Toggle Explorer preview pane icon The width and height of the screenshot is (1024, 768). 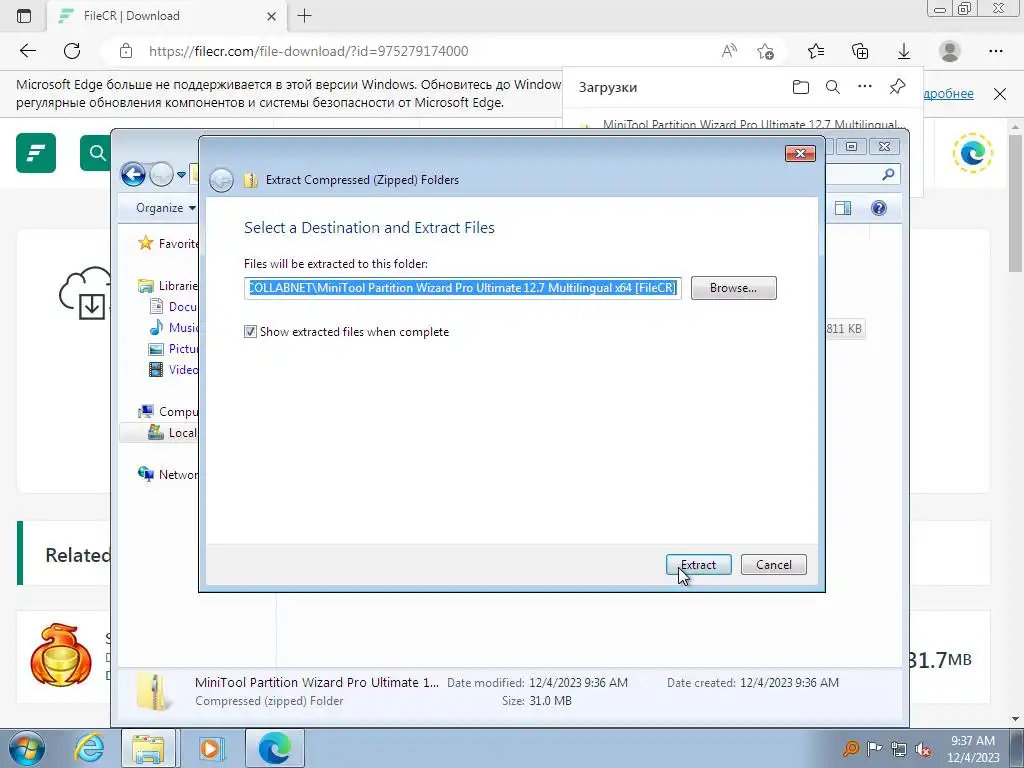(843, 208)
